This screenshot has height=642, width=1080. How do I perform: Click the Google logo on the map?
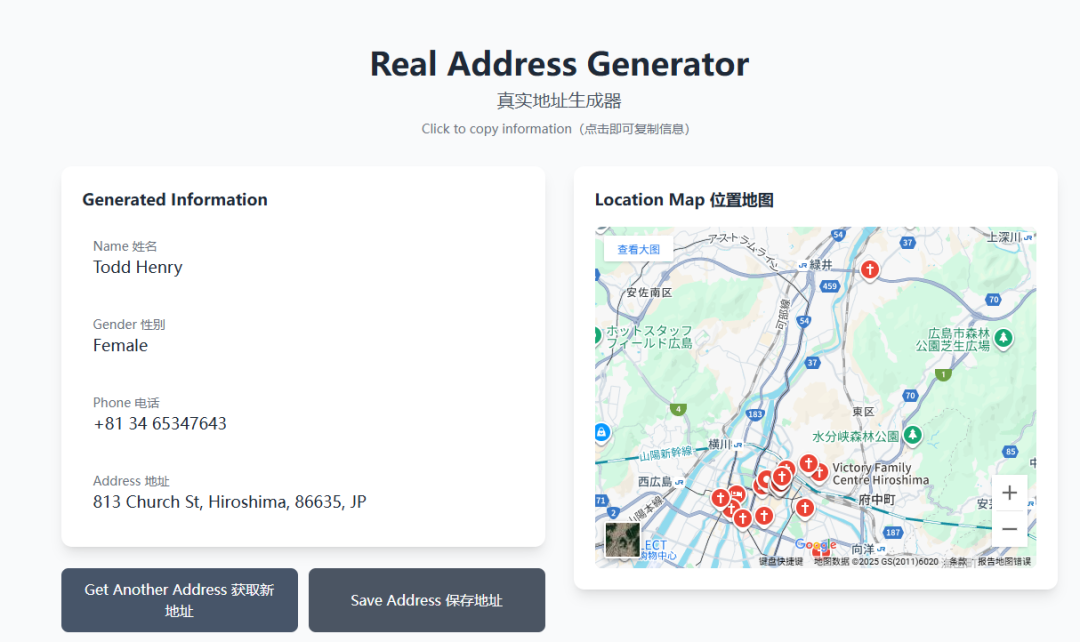[817, 544]
